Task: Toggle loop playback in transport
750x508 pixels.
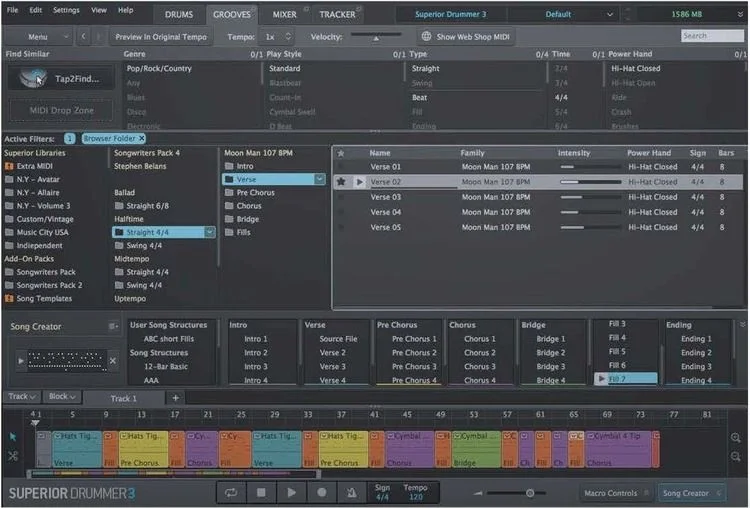Action: [x=231, y=492]
